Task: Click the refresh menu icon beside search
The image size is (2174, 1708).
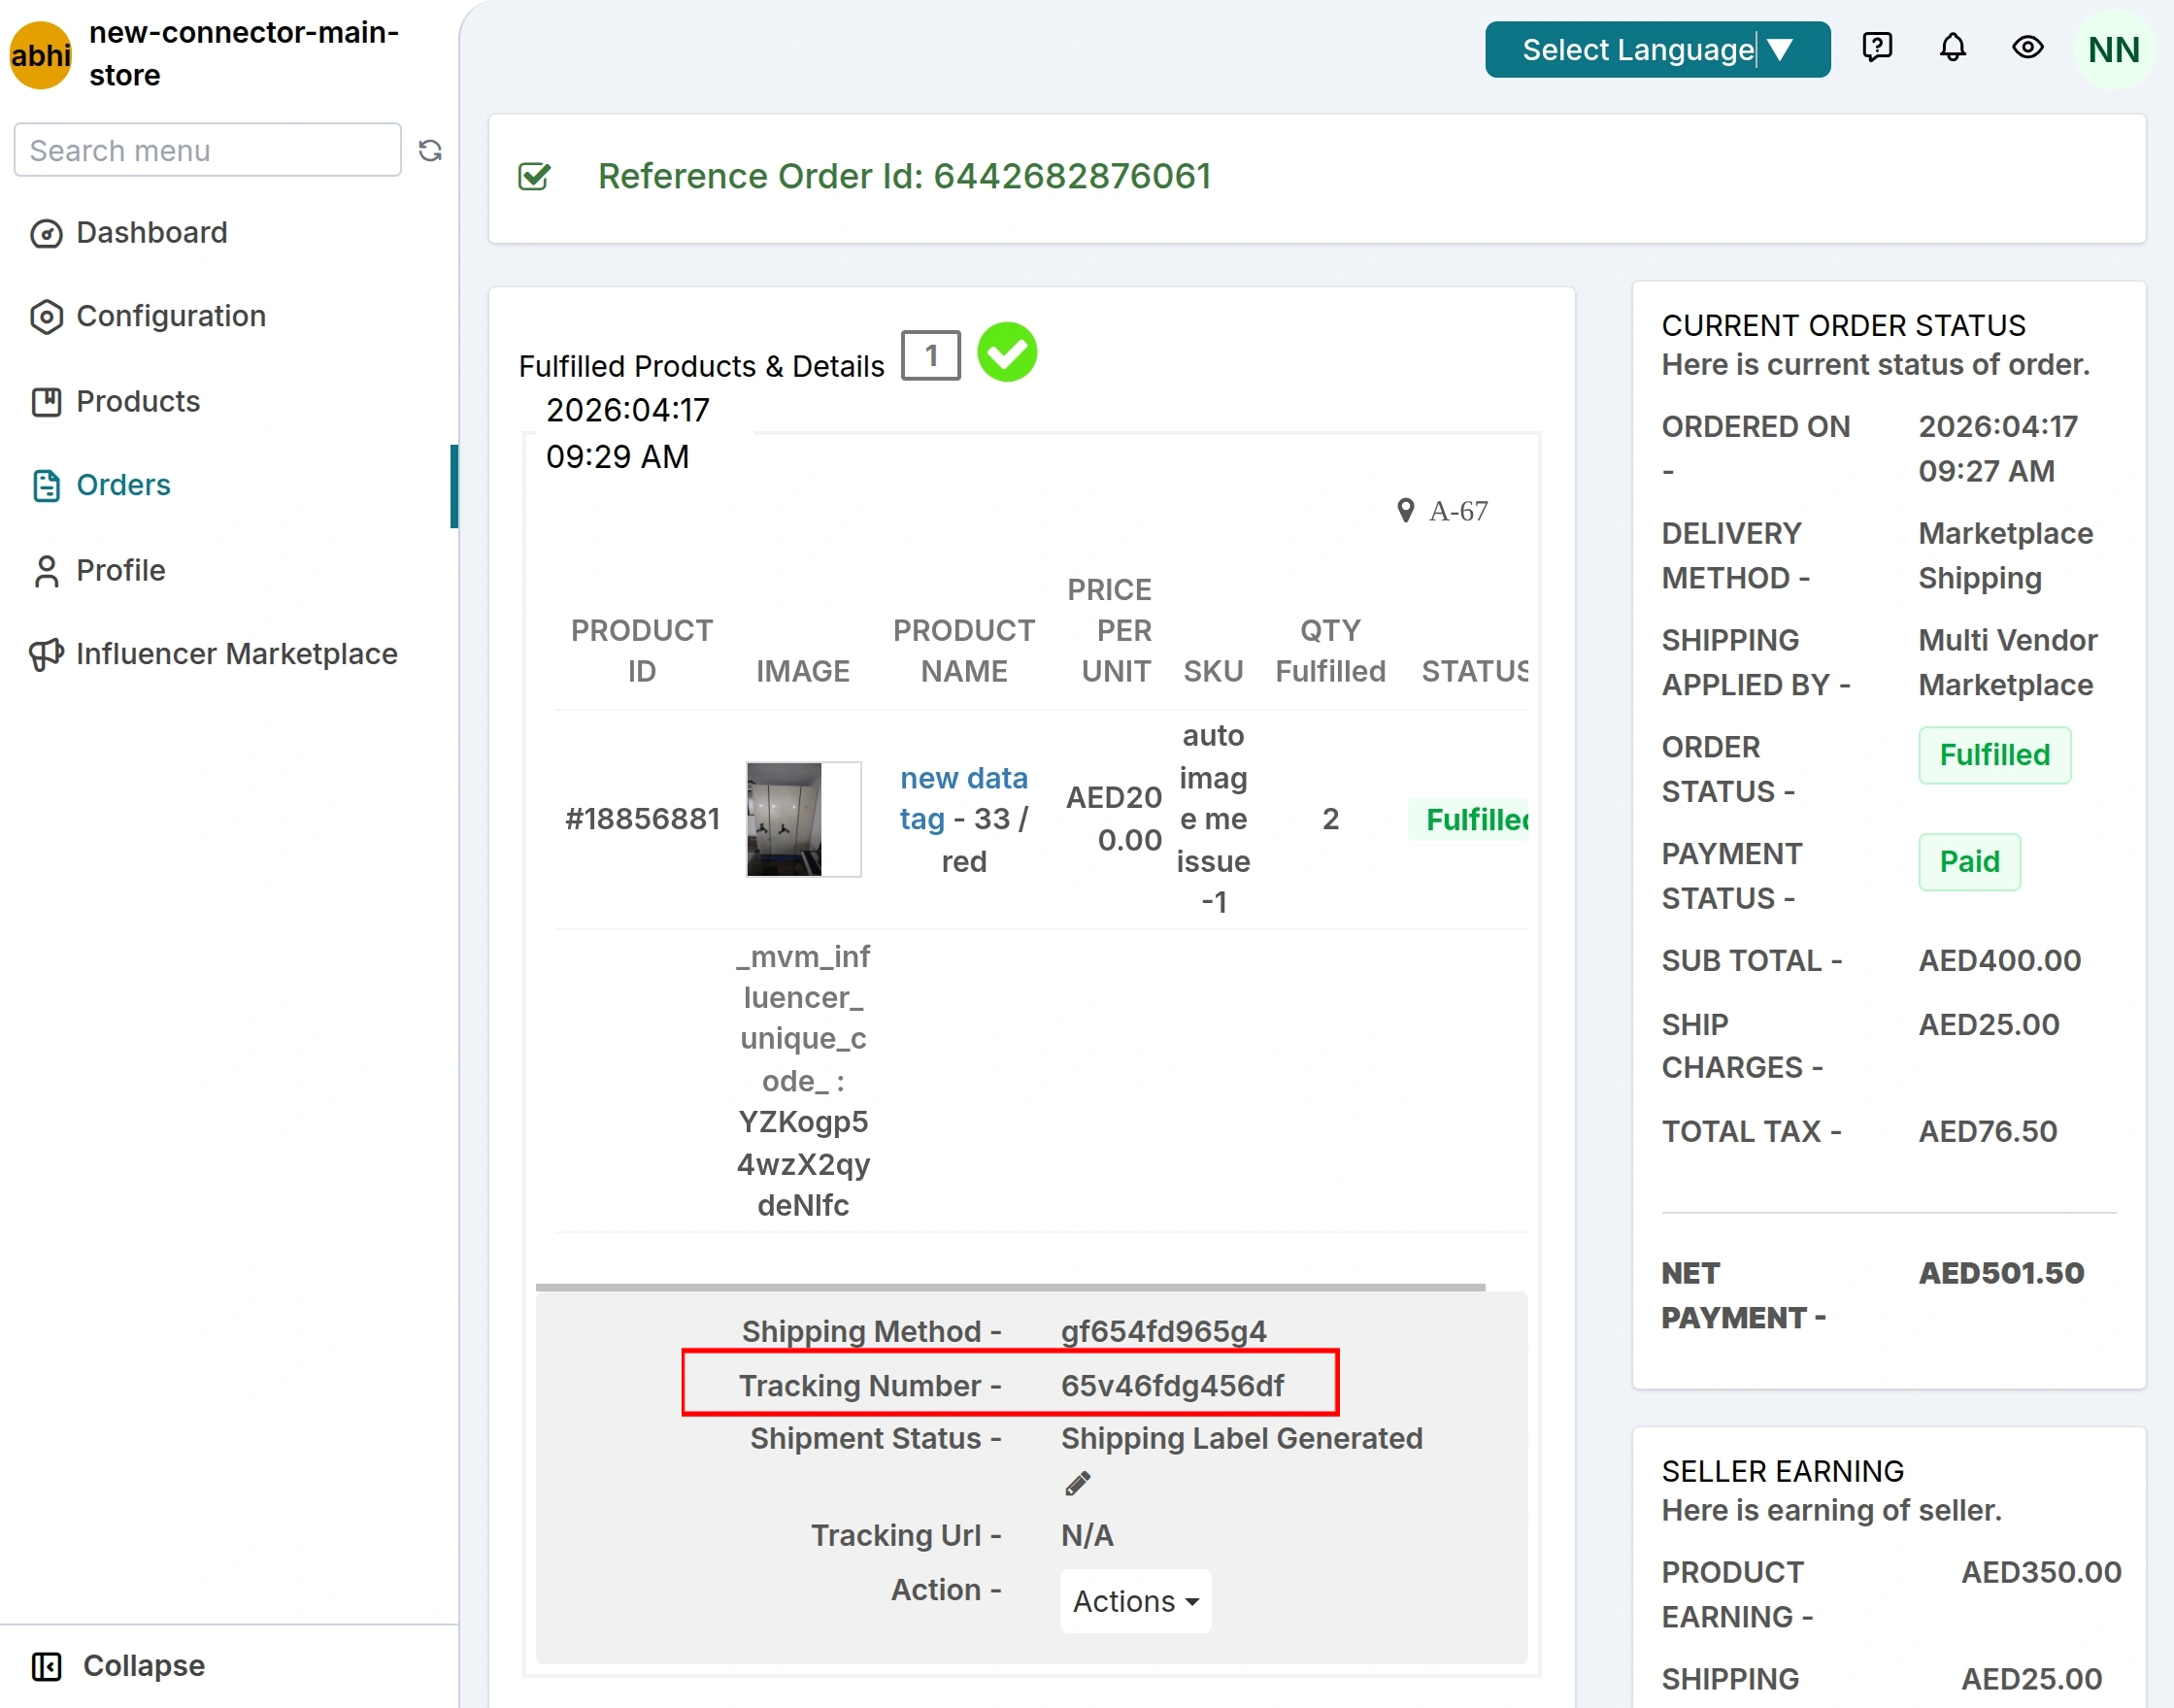Action: (x=430, y=150)
